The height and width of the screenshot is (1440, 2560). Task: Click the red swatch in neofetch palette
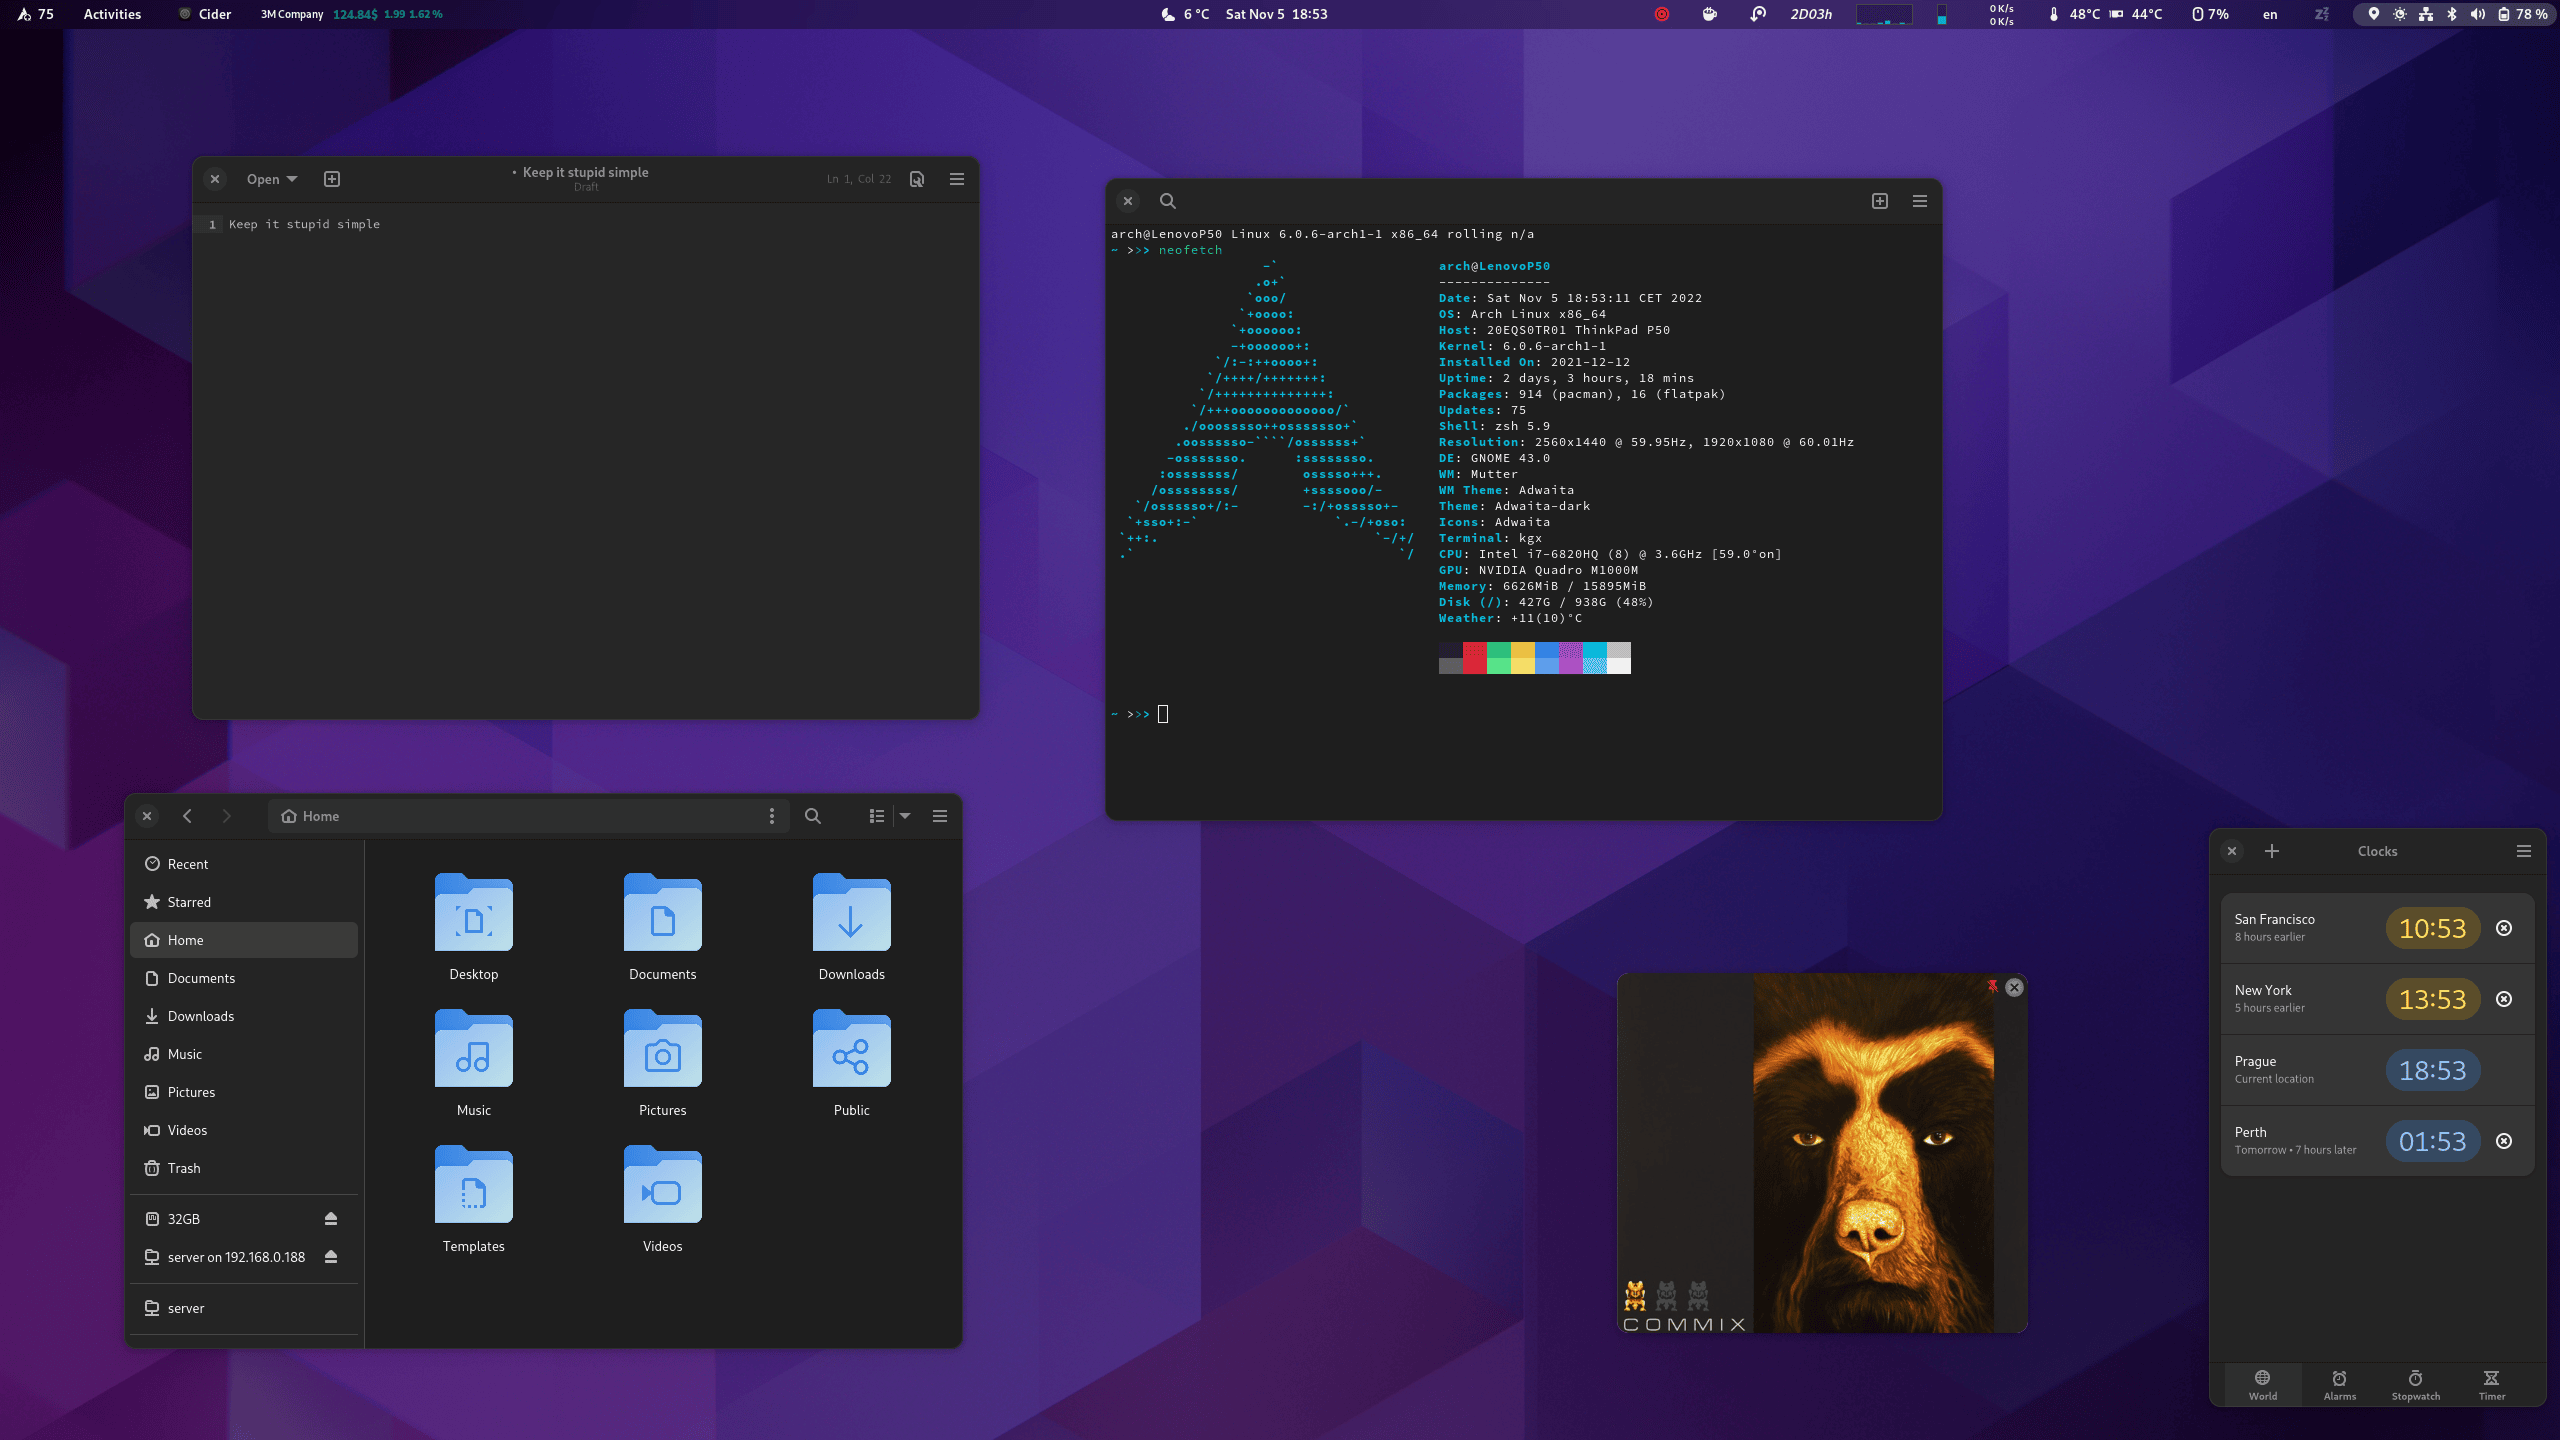1475,658
